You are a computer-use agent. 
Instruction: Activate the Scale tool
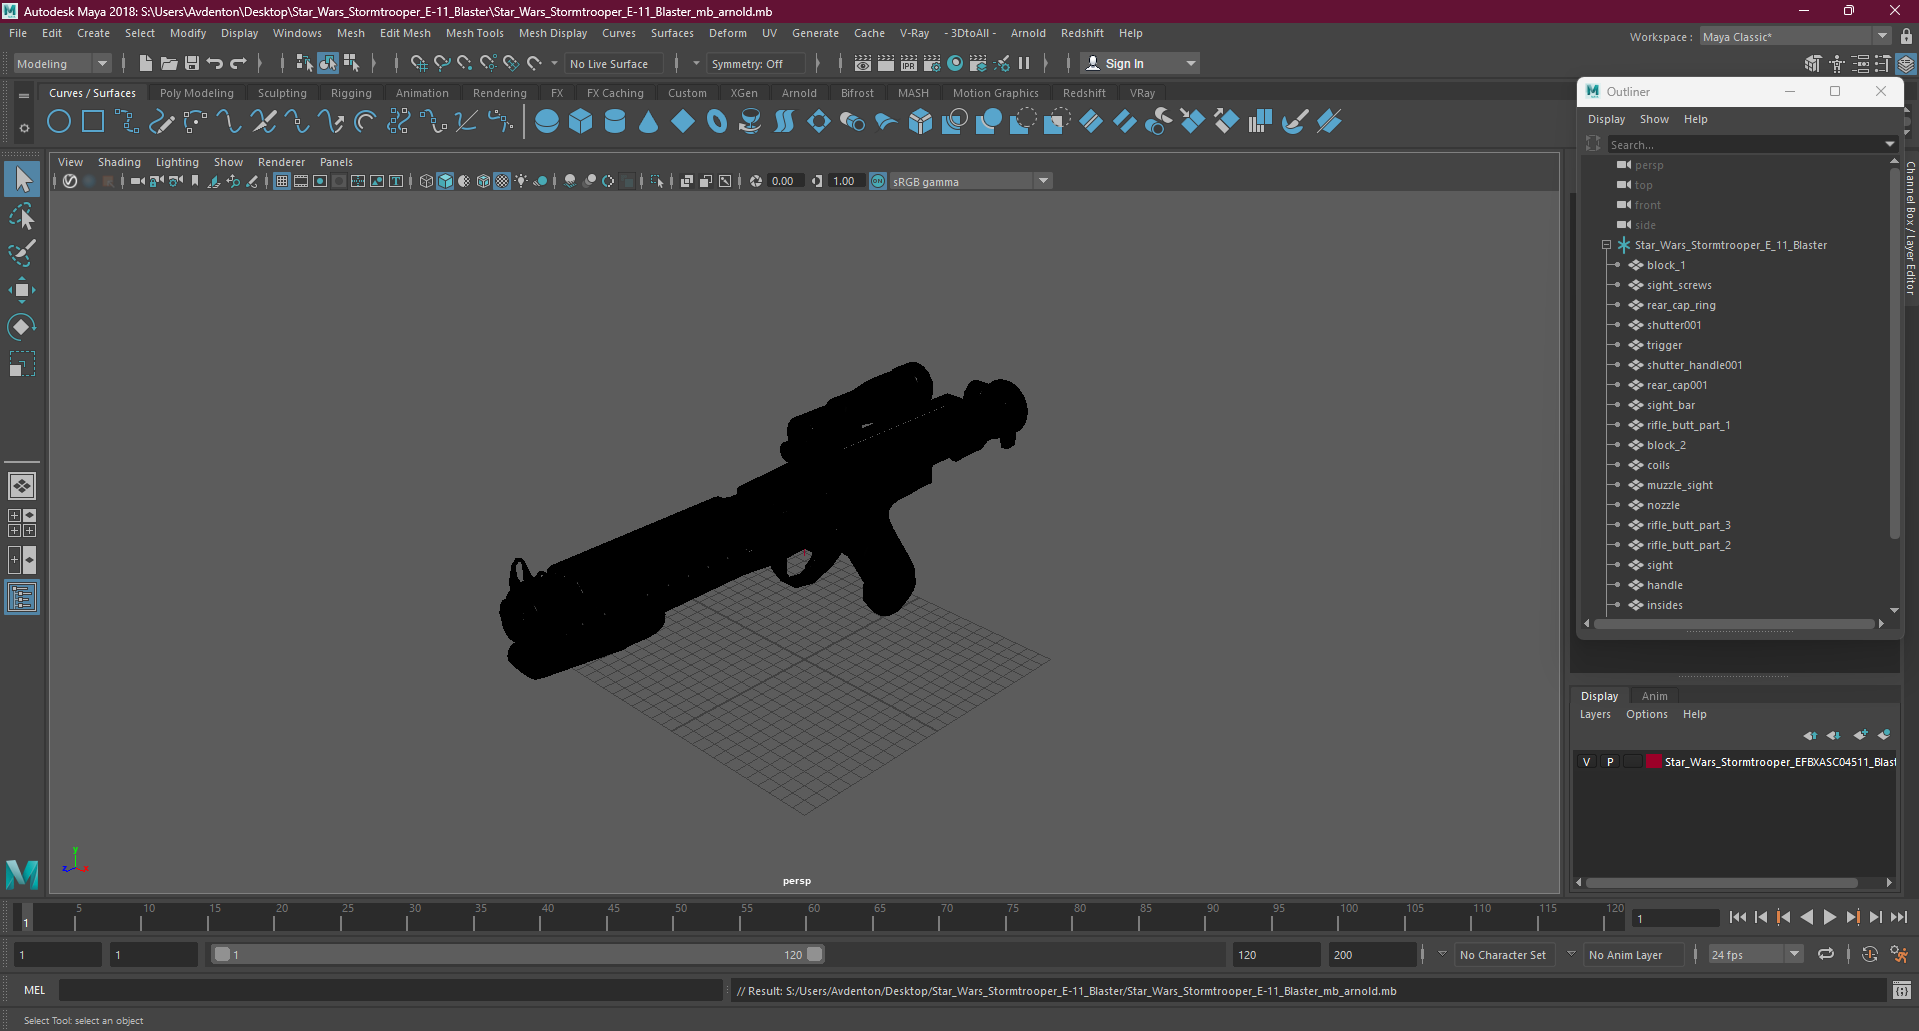[x=22, y=364]
